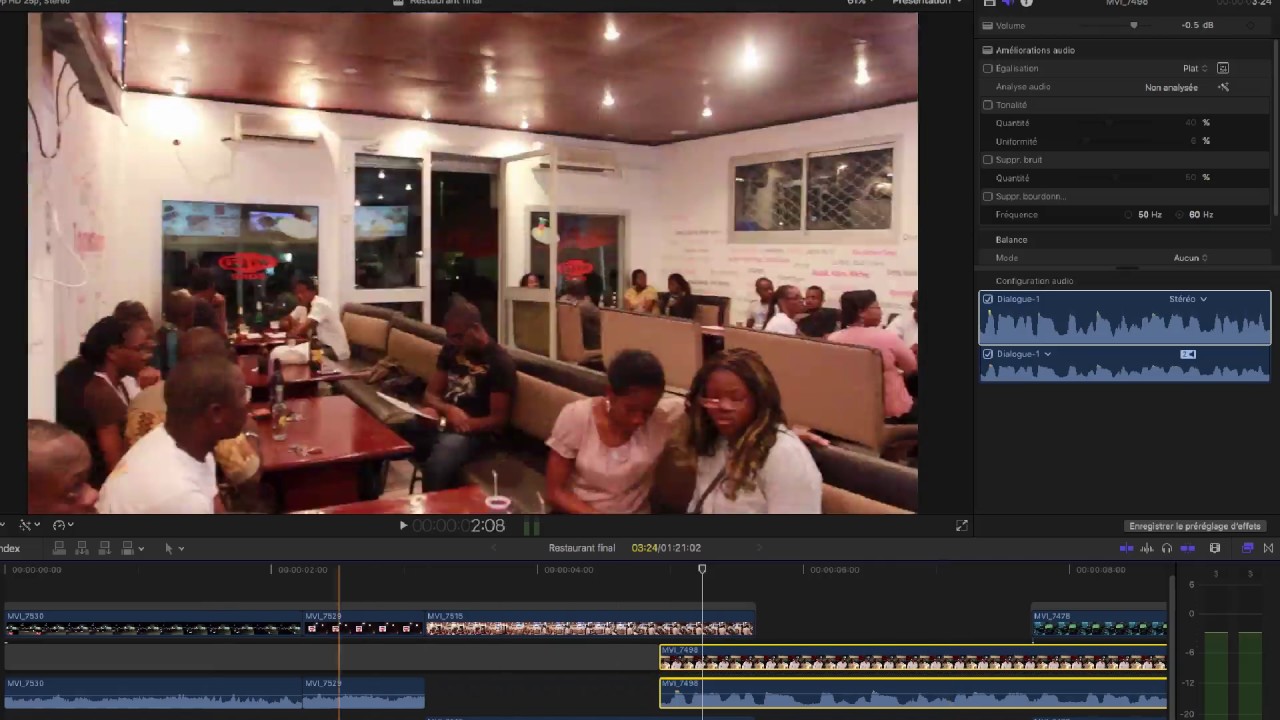Image resolution: width=1280 pixels, height=720 pixels.
Task: Enable the Égalisation checkbox
Action: 988,68
